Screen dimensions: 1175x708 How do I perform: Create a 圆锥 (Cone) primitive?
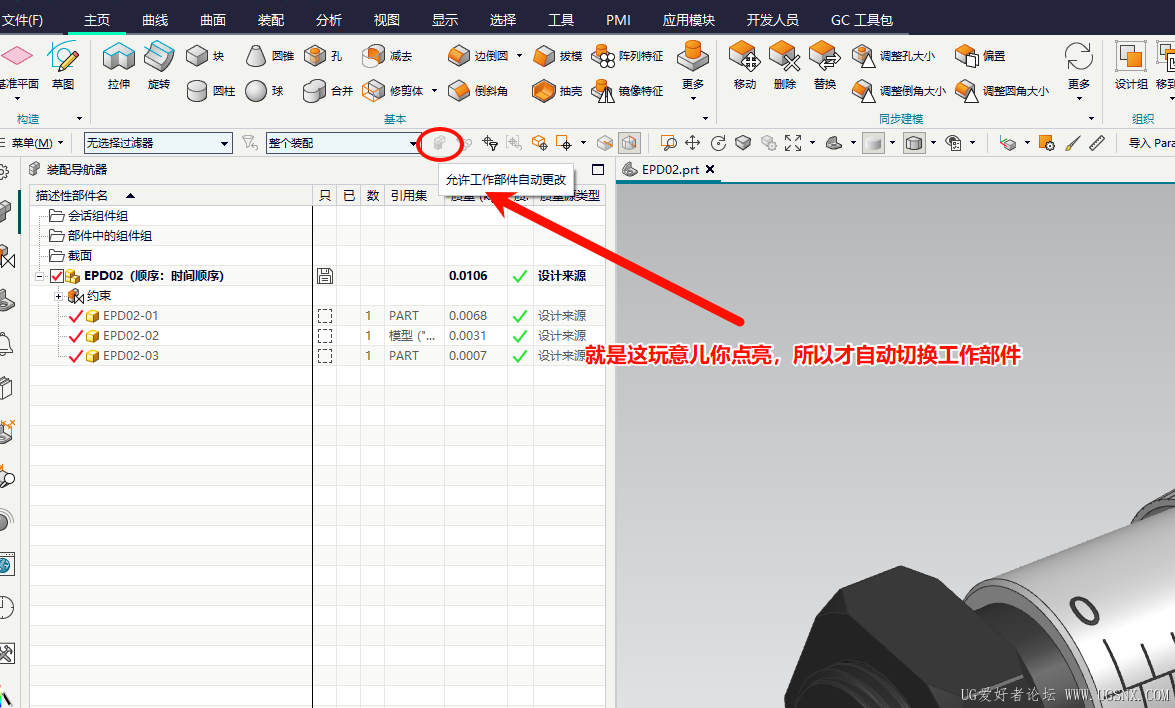pos(270,55)
